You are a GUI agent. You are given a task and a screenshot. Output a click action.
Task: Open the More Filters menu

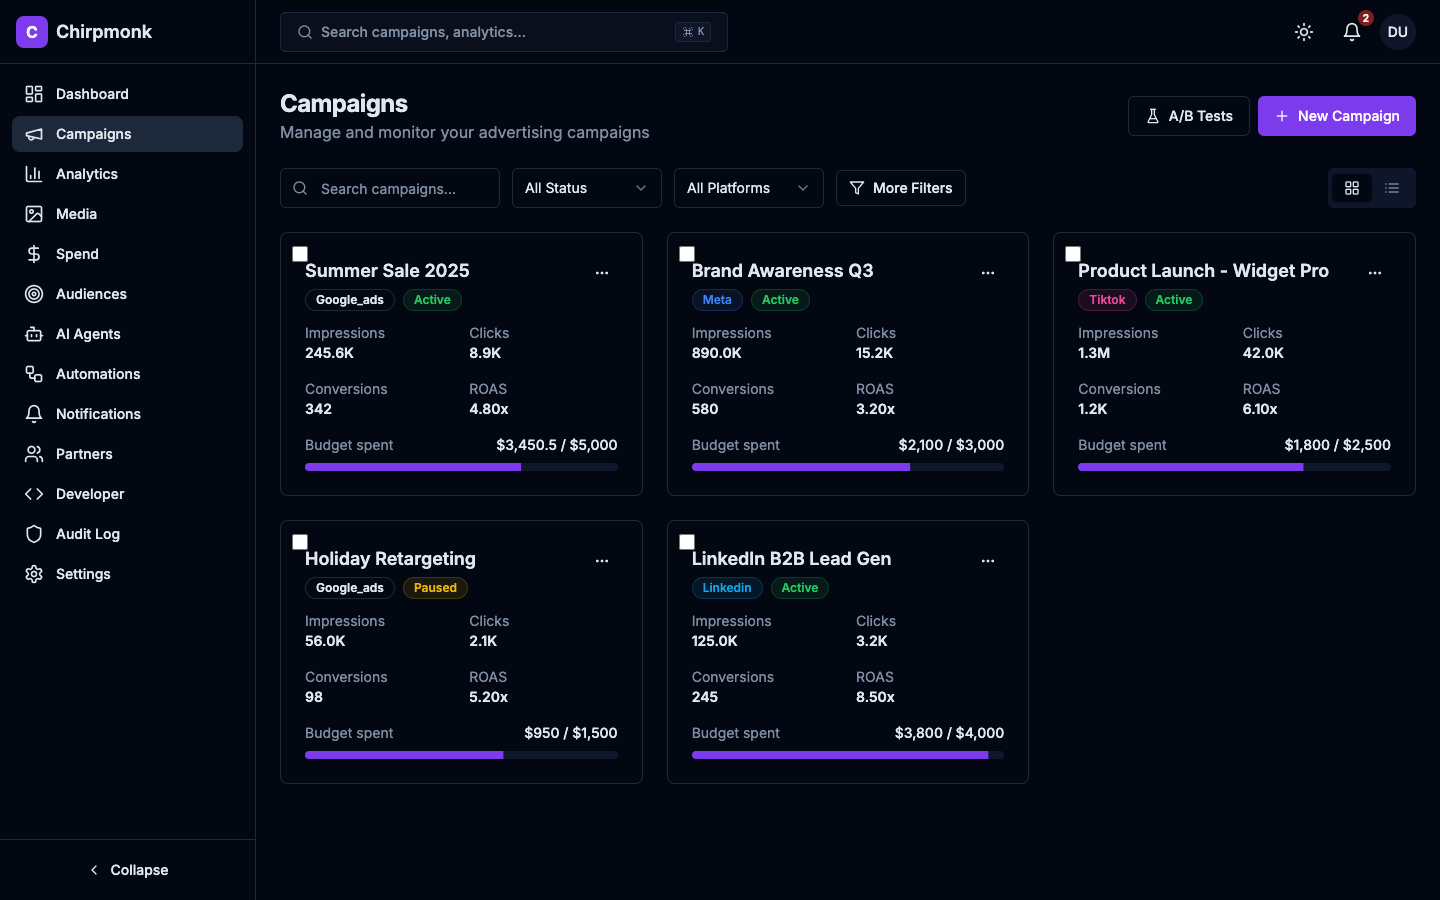900,188
